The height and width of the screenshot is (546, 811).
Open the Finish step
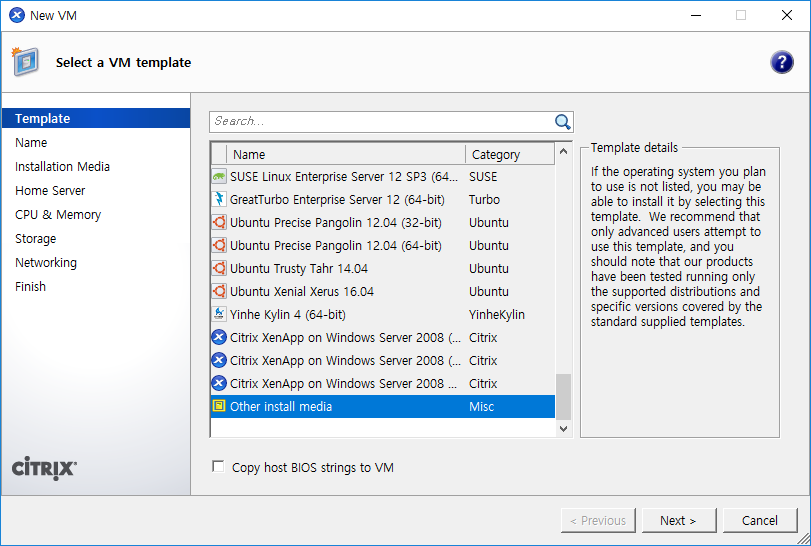click(x=30, y=286)
